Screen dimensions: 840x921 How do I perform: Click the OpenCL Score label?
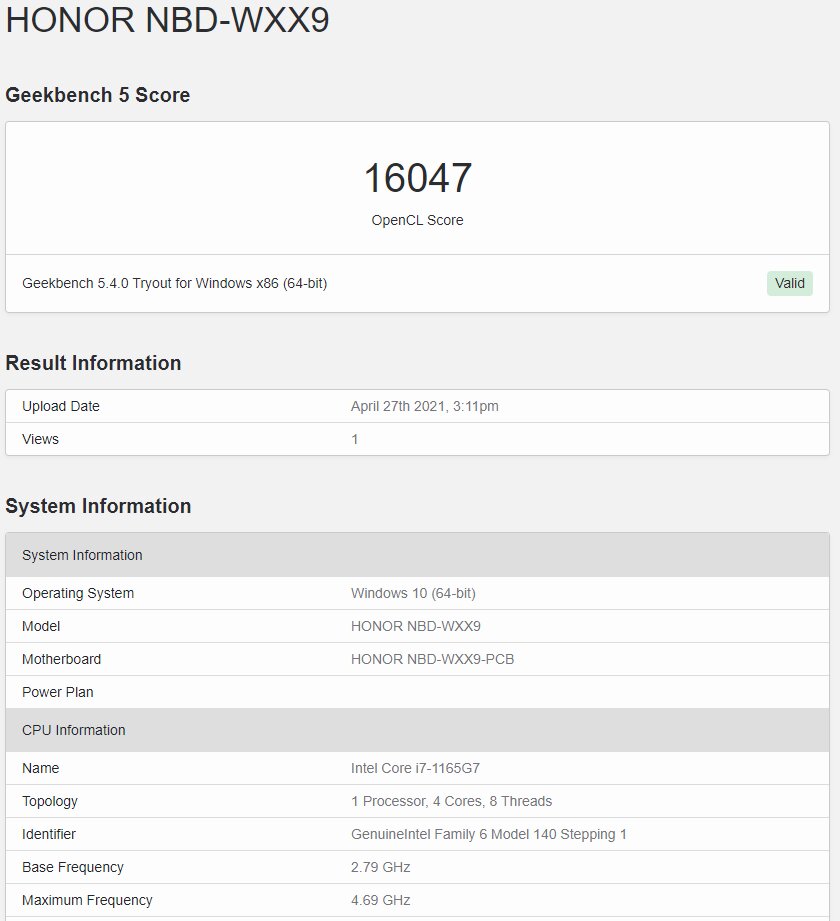pyautogui.click(x=418, y=220)
